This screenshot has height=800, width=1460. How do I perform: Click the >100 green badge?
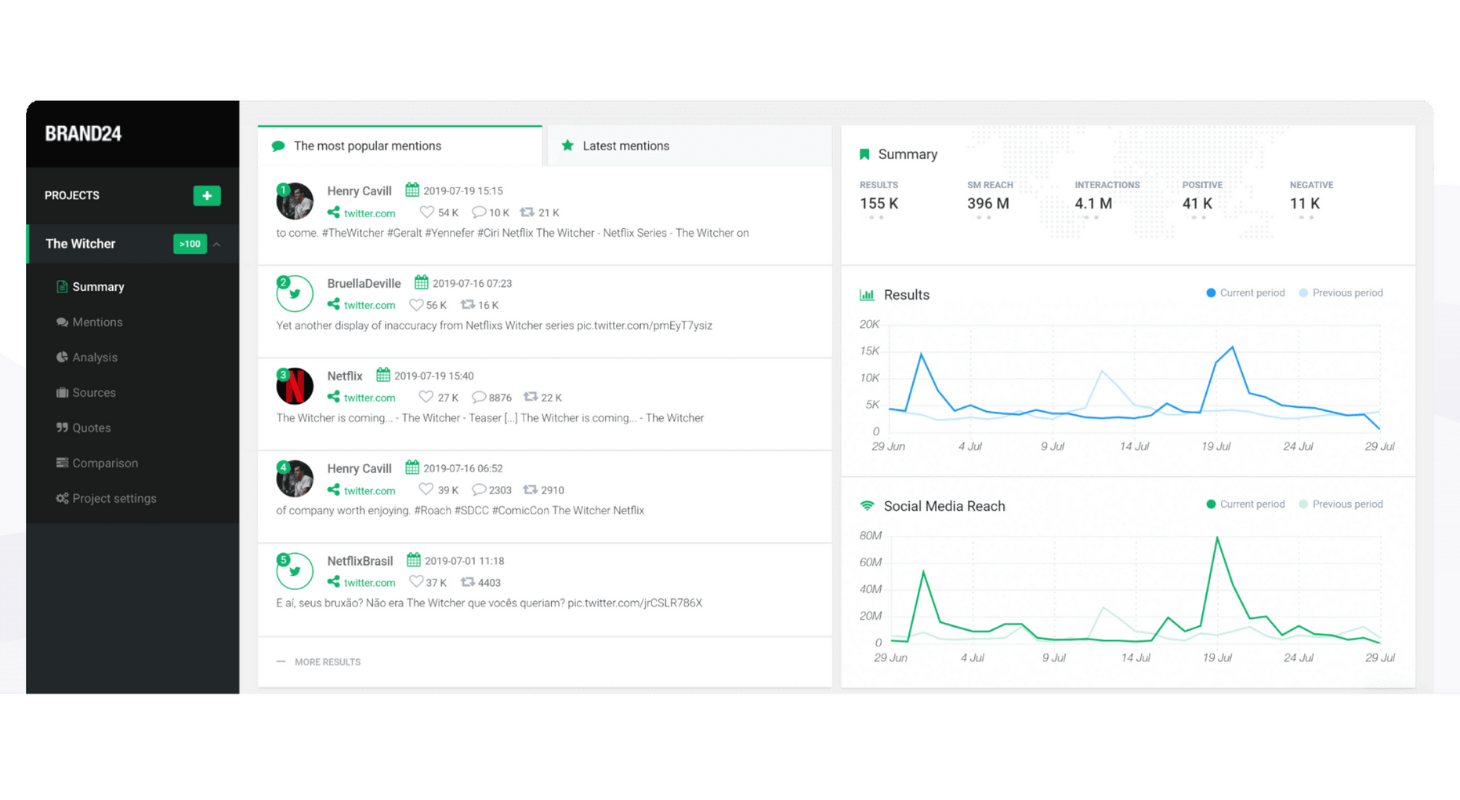pos(190,244)
